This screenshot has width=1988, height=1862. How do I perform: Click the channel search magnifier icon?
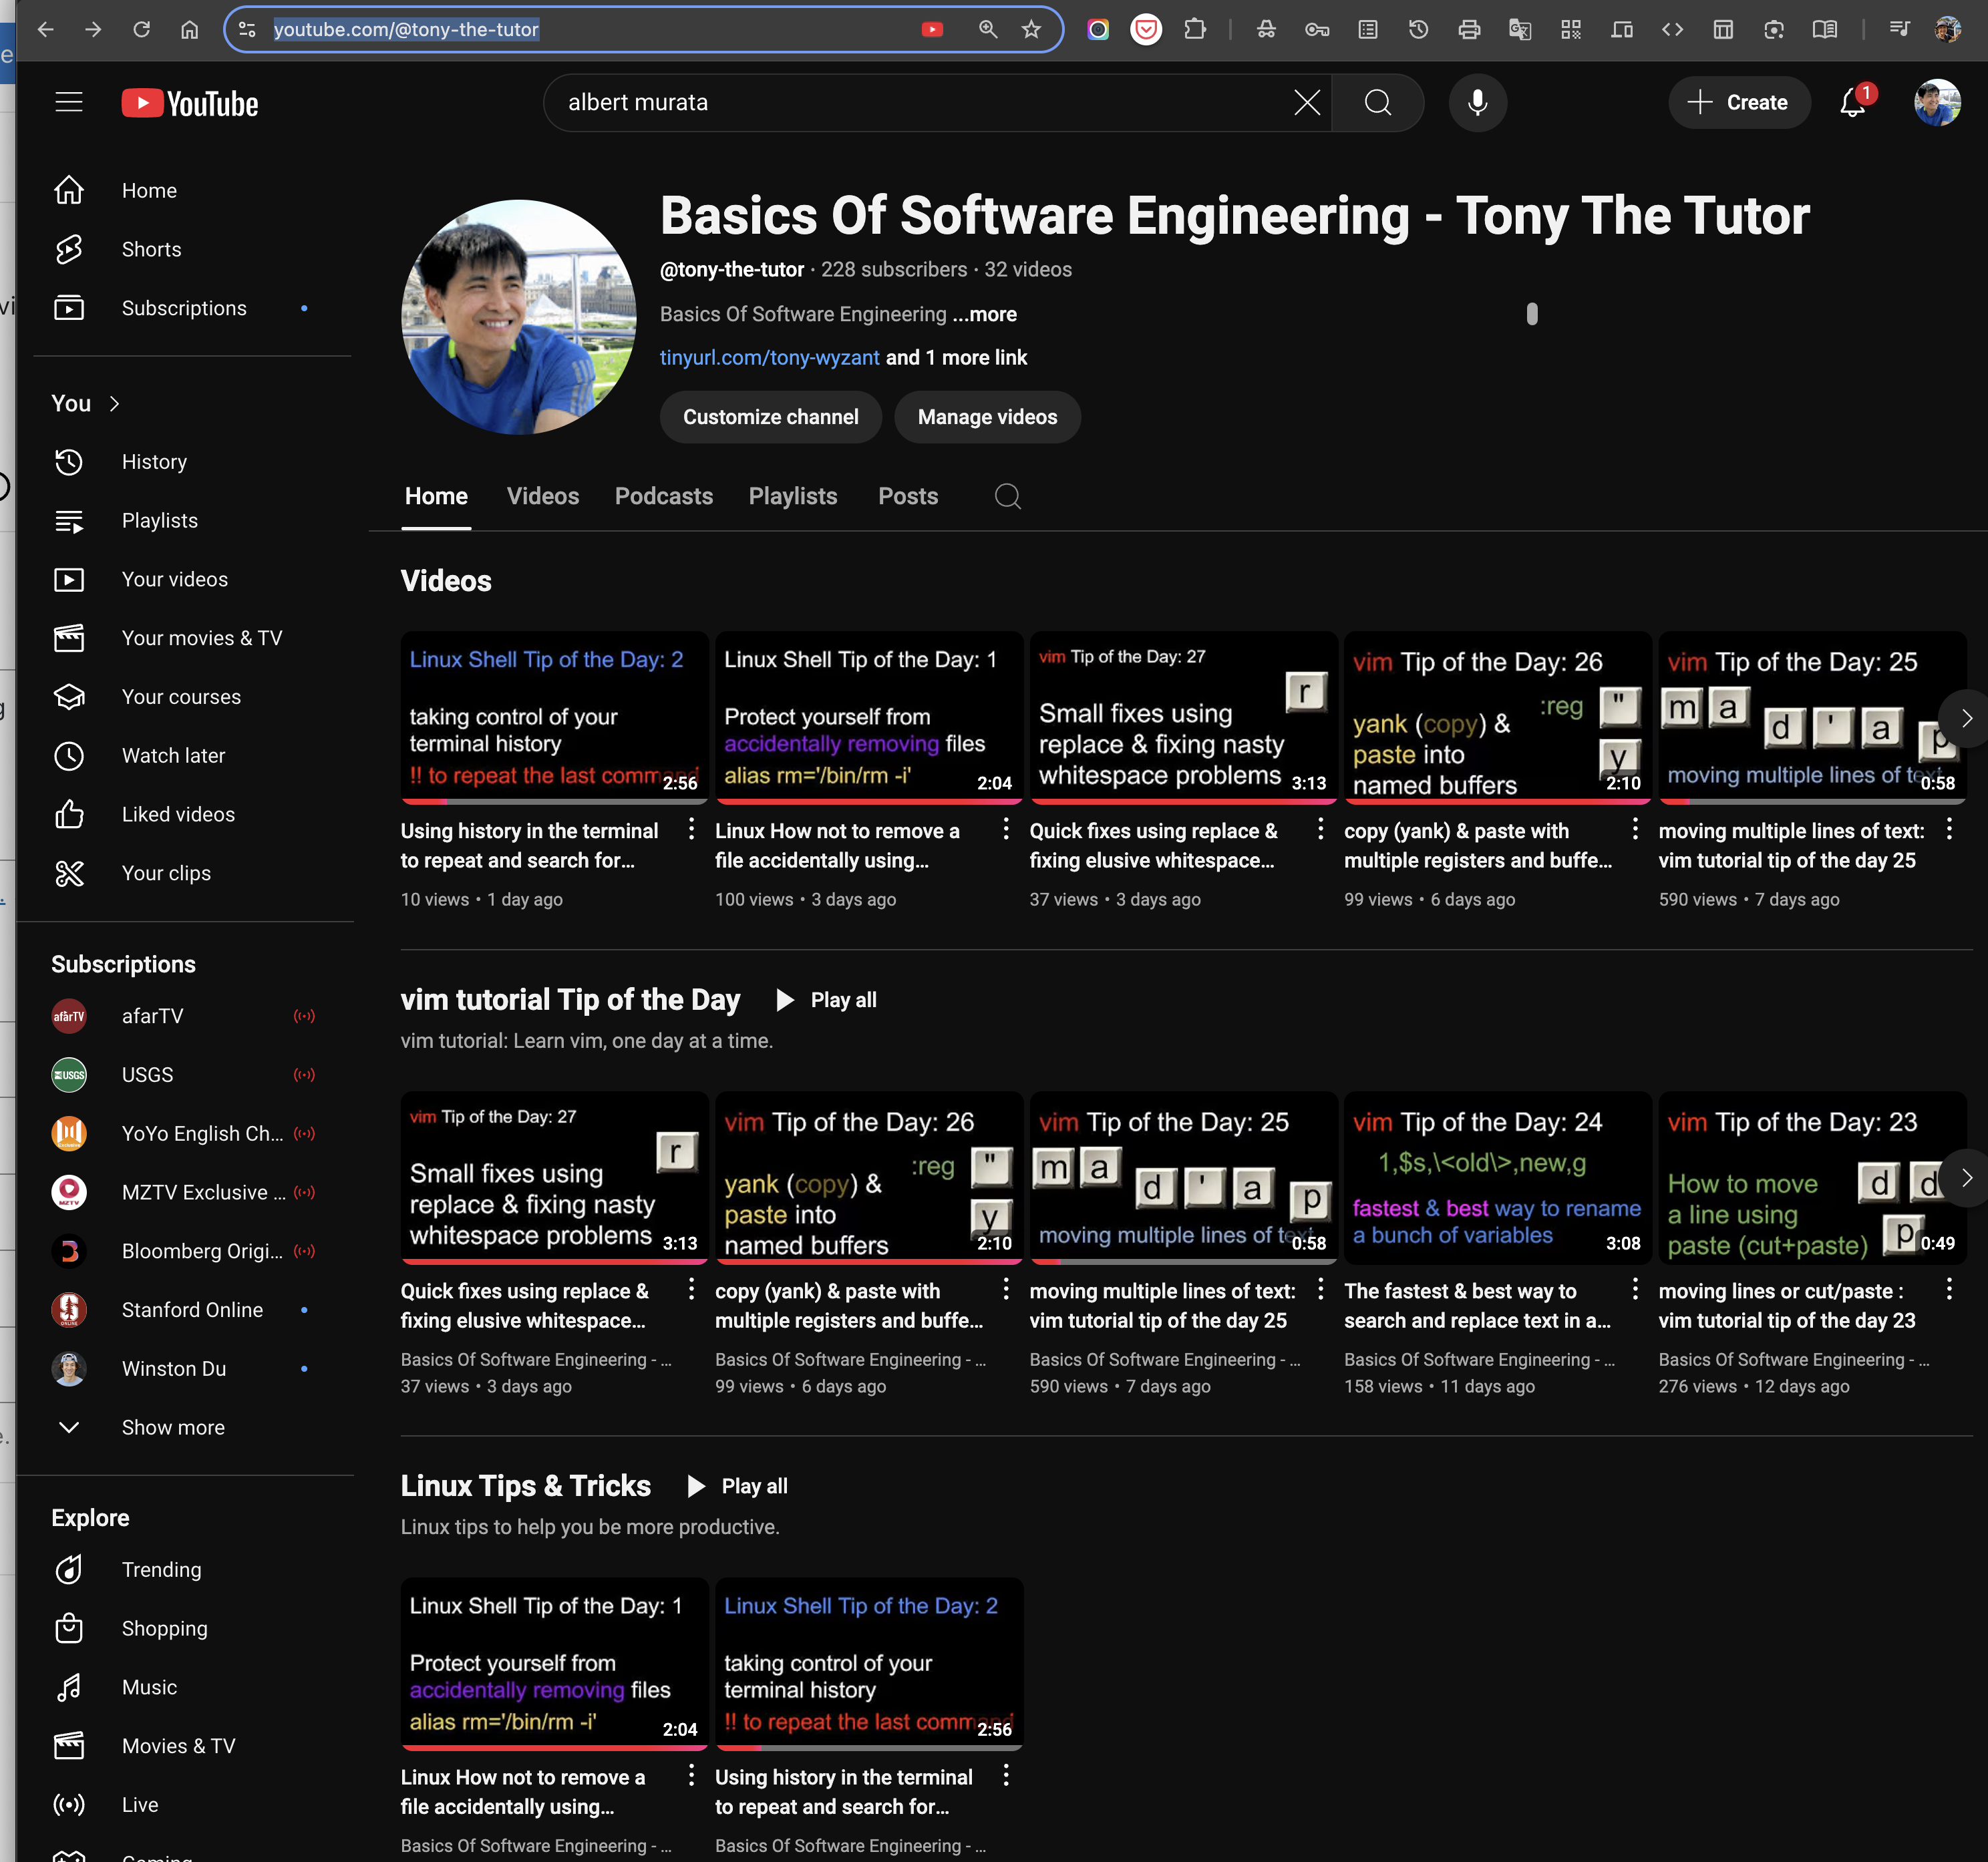1007,496
